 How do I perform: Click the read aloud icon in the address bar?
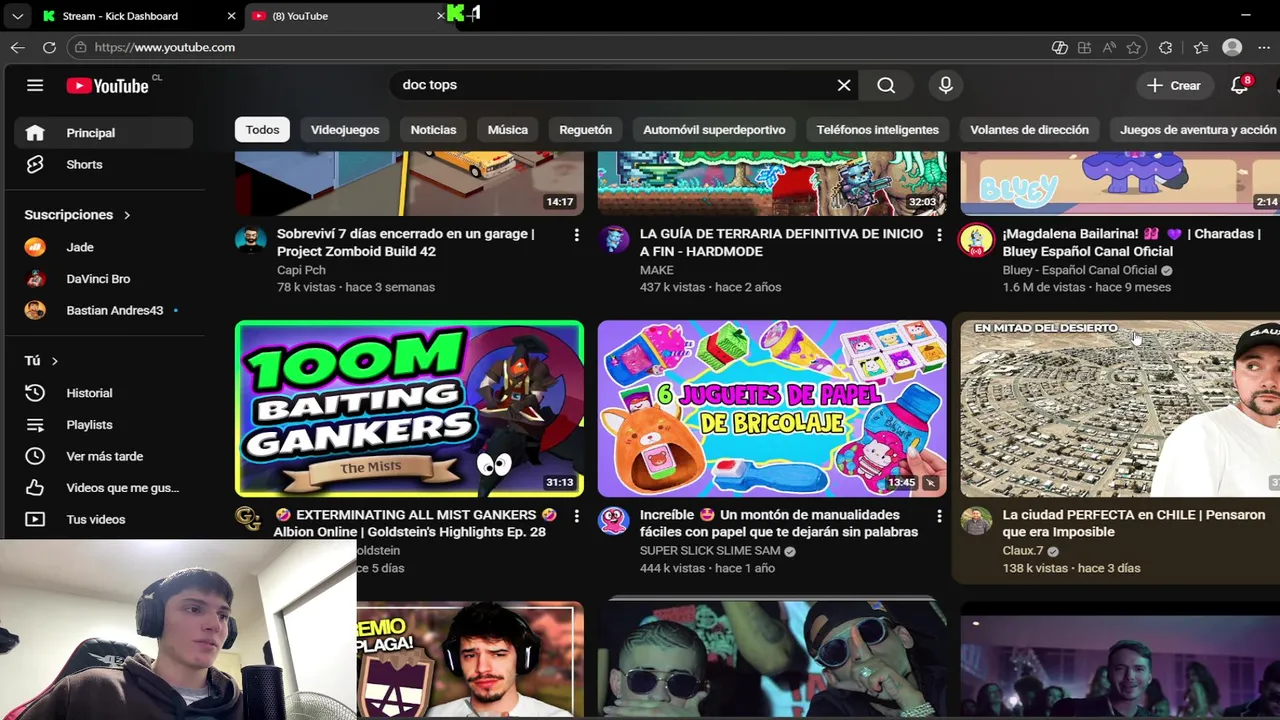(1109, 47)
